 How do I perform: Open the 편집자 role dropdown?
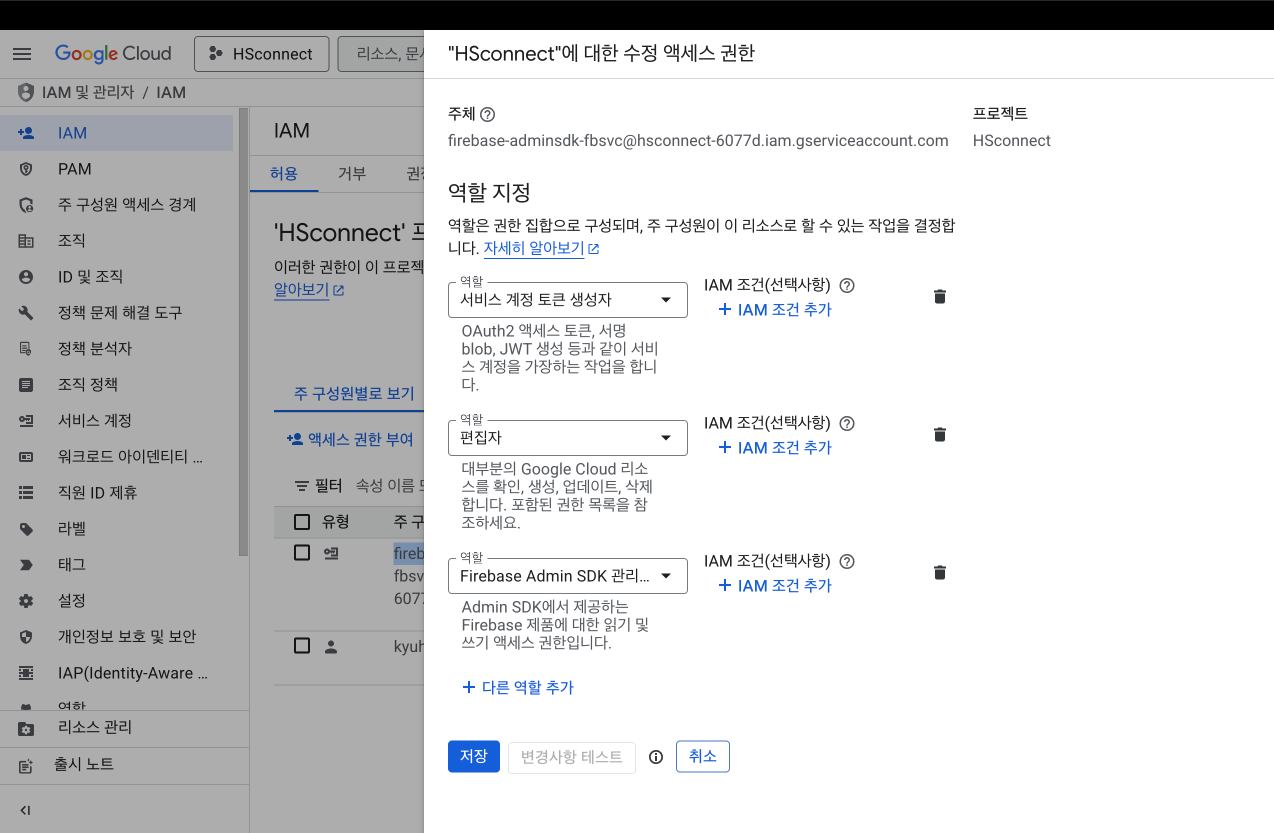click(x=568, y=438)
